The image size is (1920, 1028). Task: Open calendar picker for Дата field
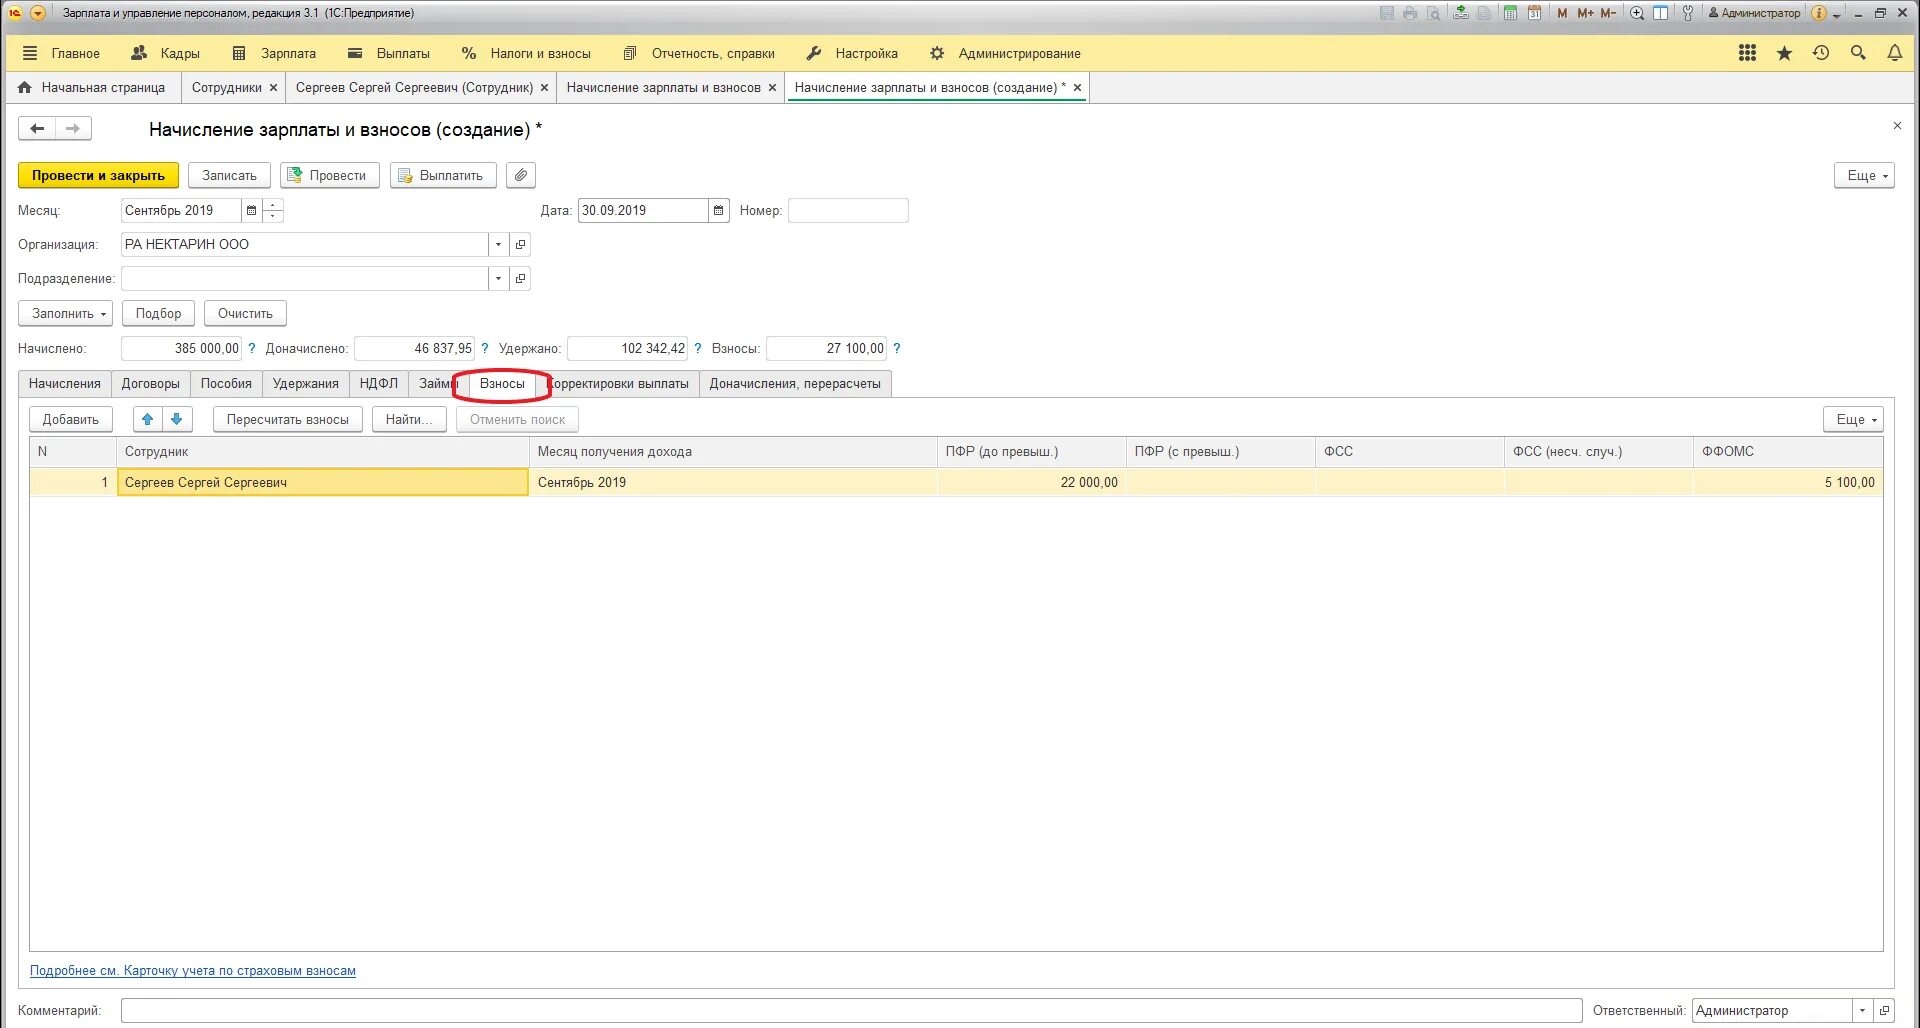[719, 210]
